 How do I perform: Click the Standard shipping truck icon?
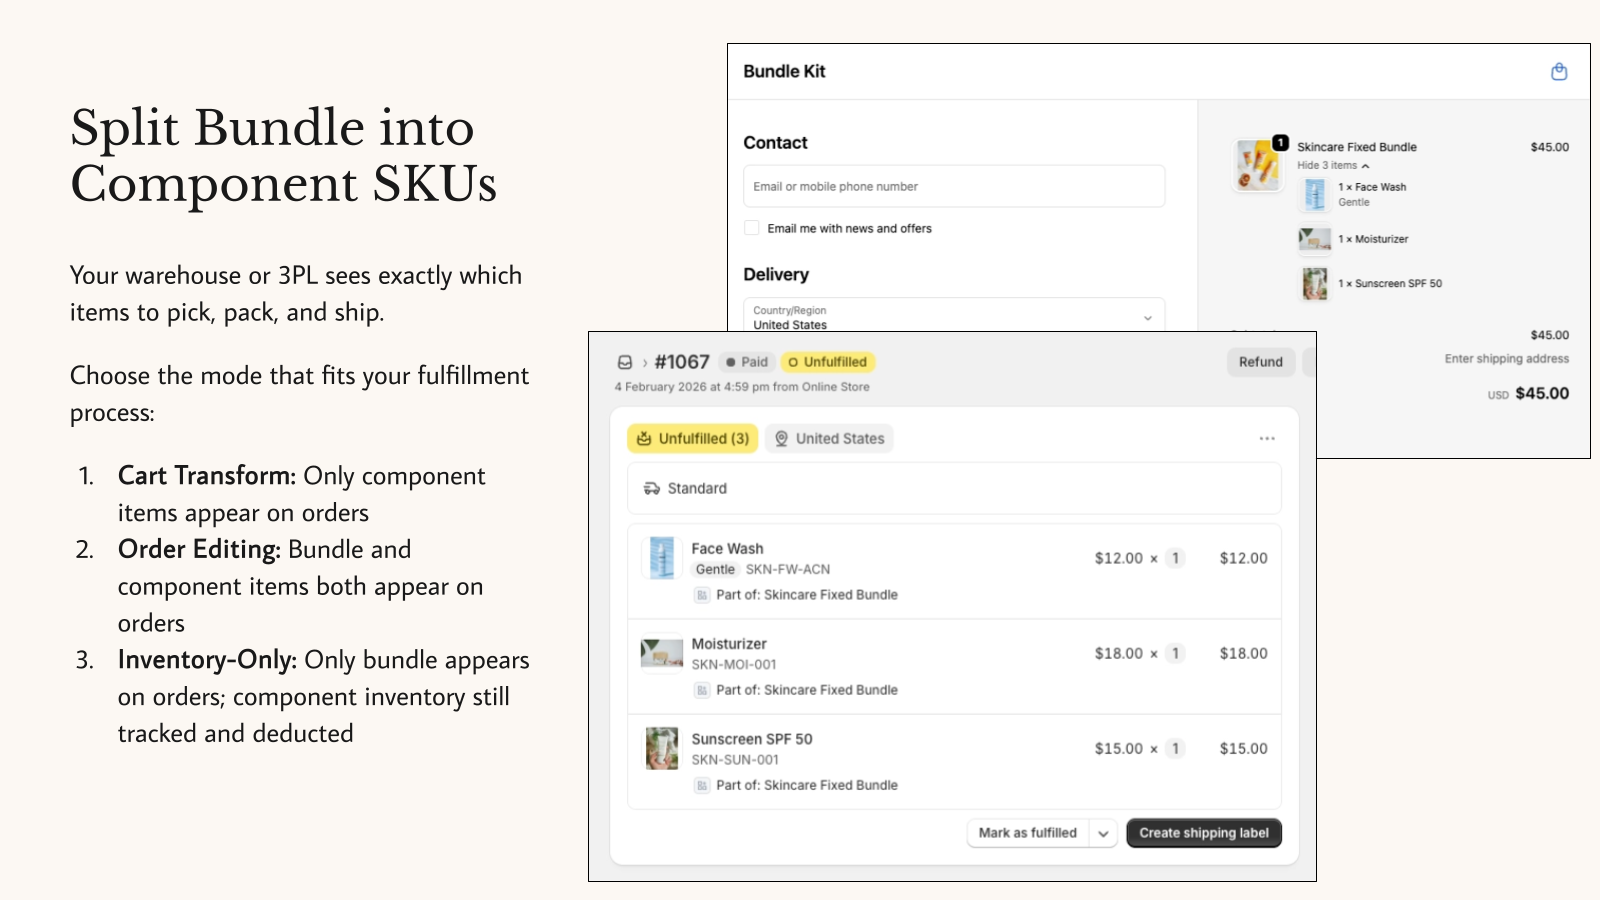(x=652, y=488)
